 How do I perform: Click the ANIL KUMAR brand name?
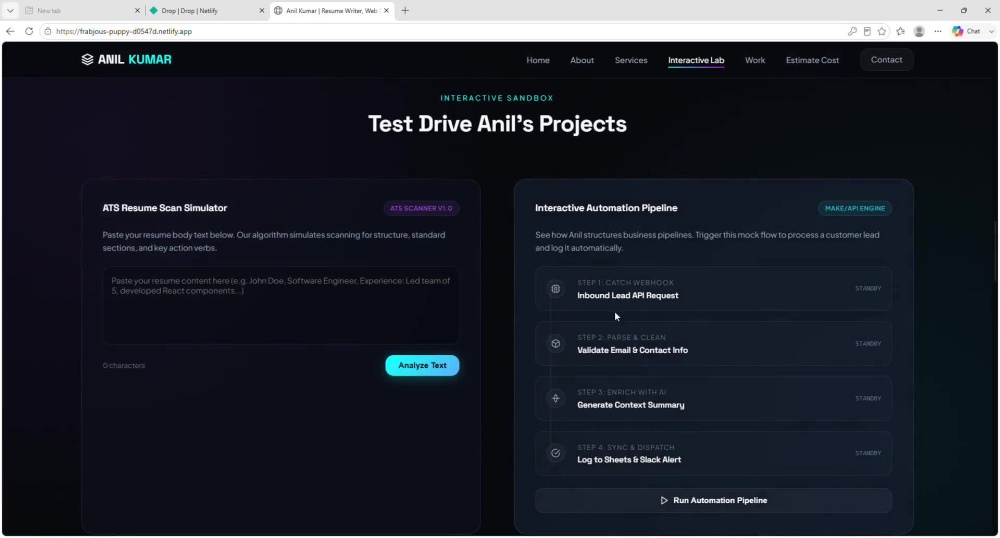pos(135,59)
